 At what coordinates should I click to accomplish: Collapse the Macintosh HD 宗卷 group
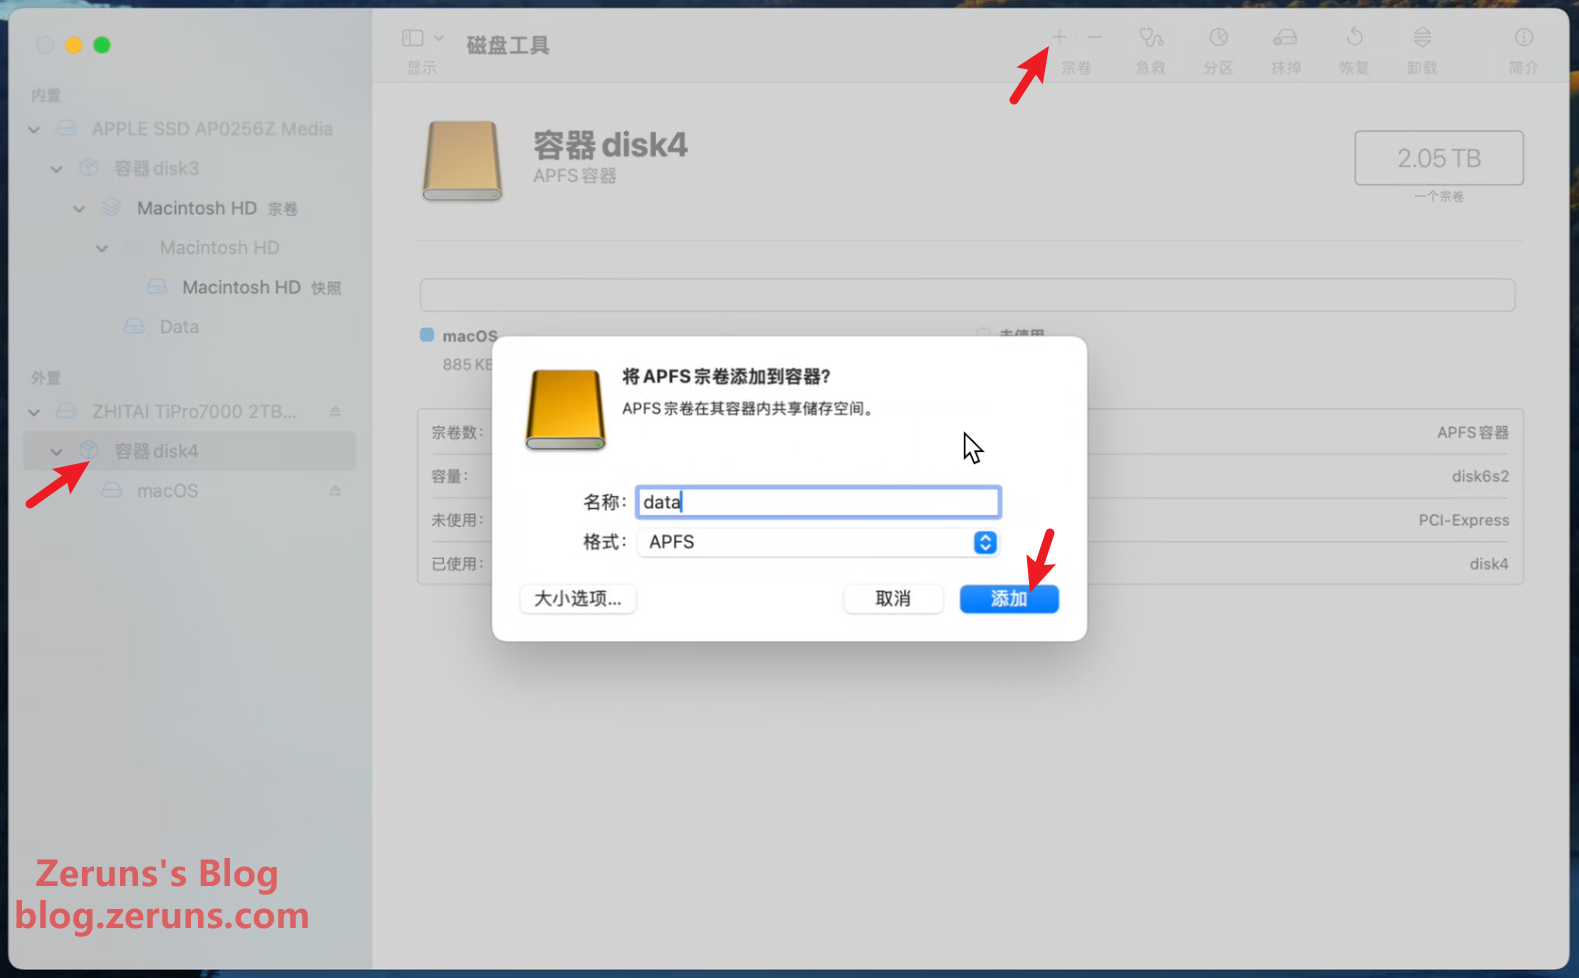point(80,209)
